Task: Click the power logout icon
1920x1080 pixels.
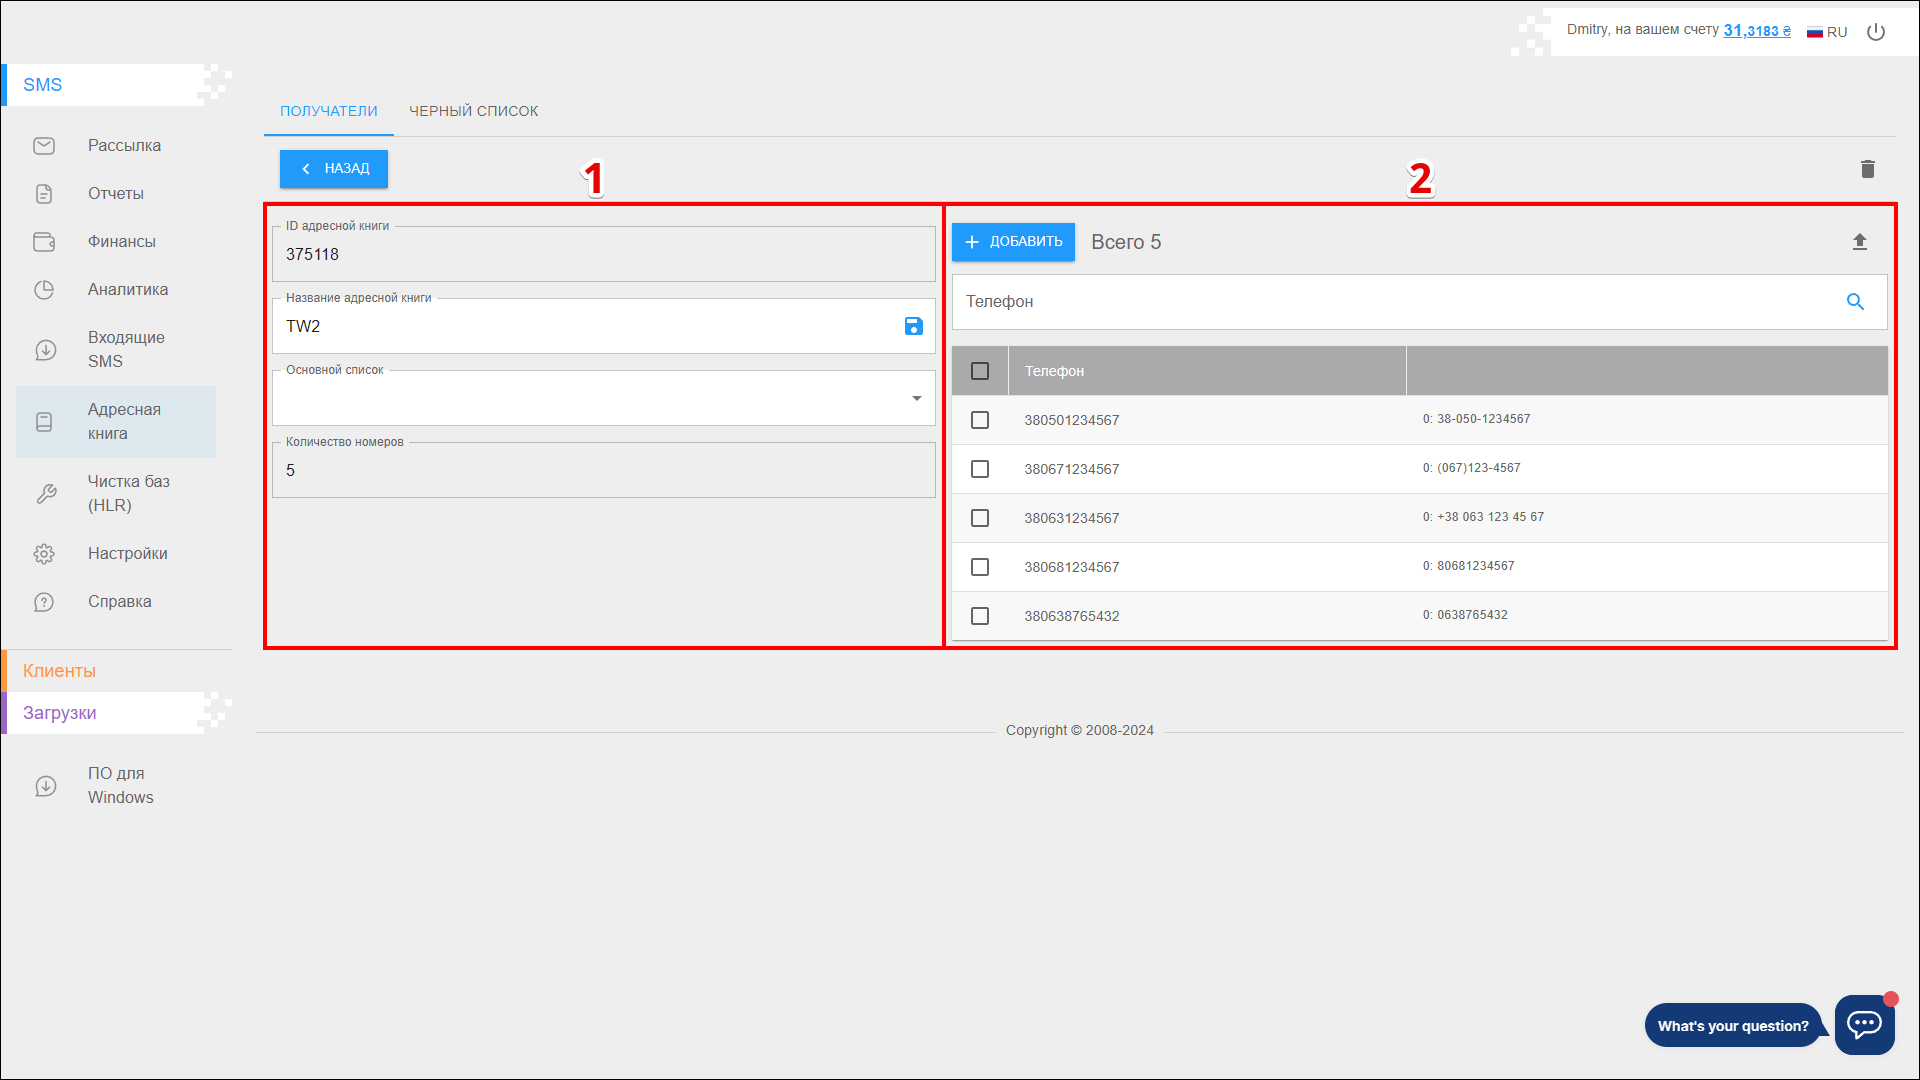Action: pos(1876,32)
